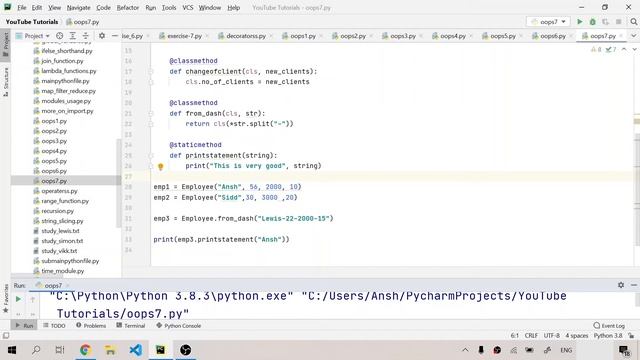Click the Run tool window button
640x360 pixels.
tap(24, 326)
